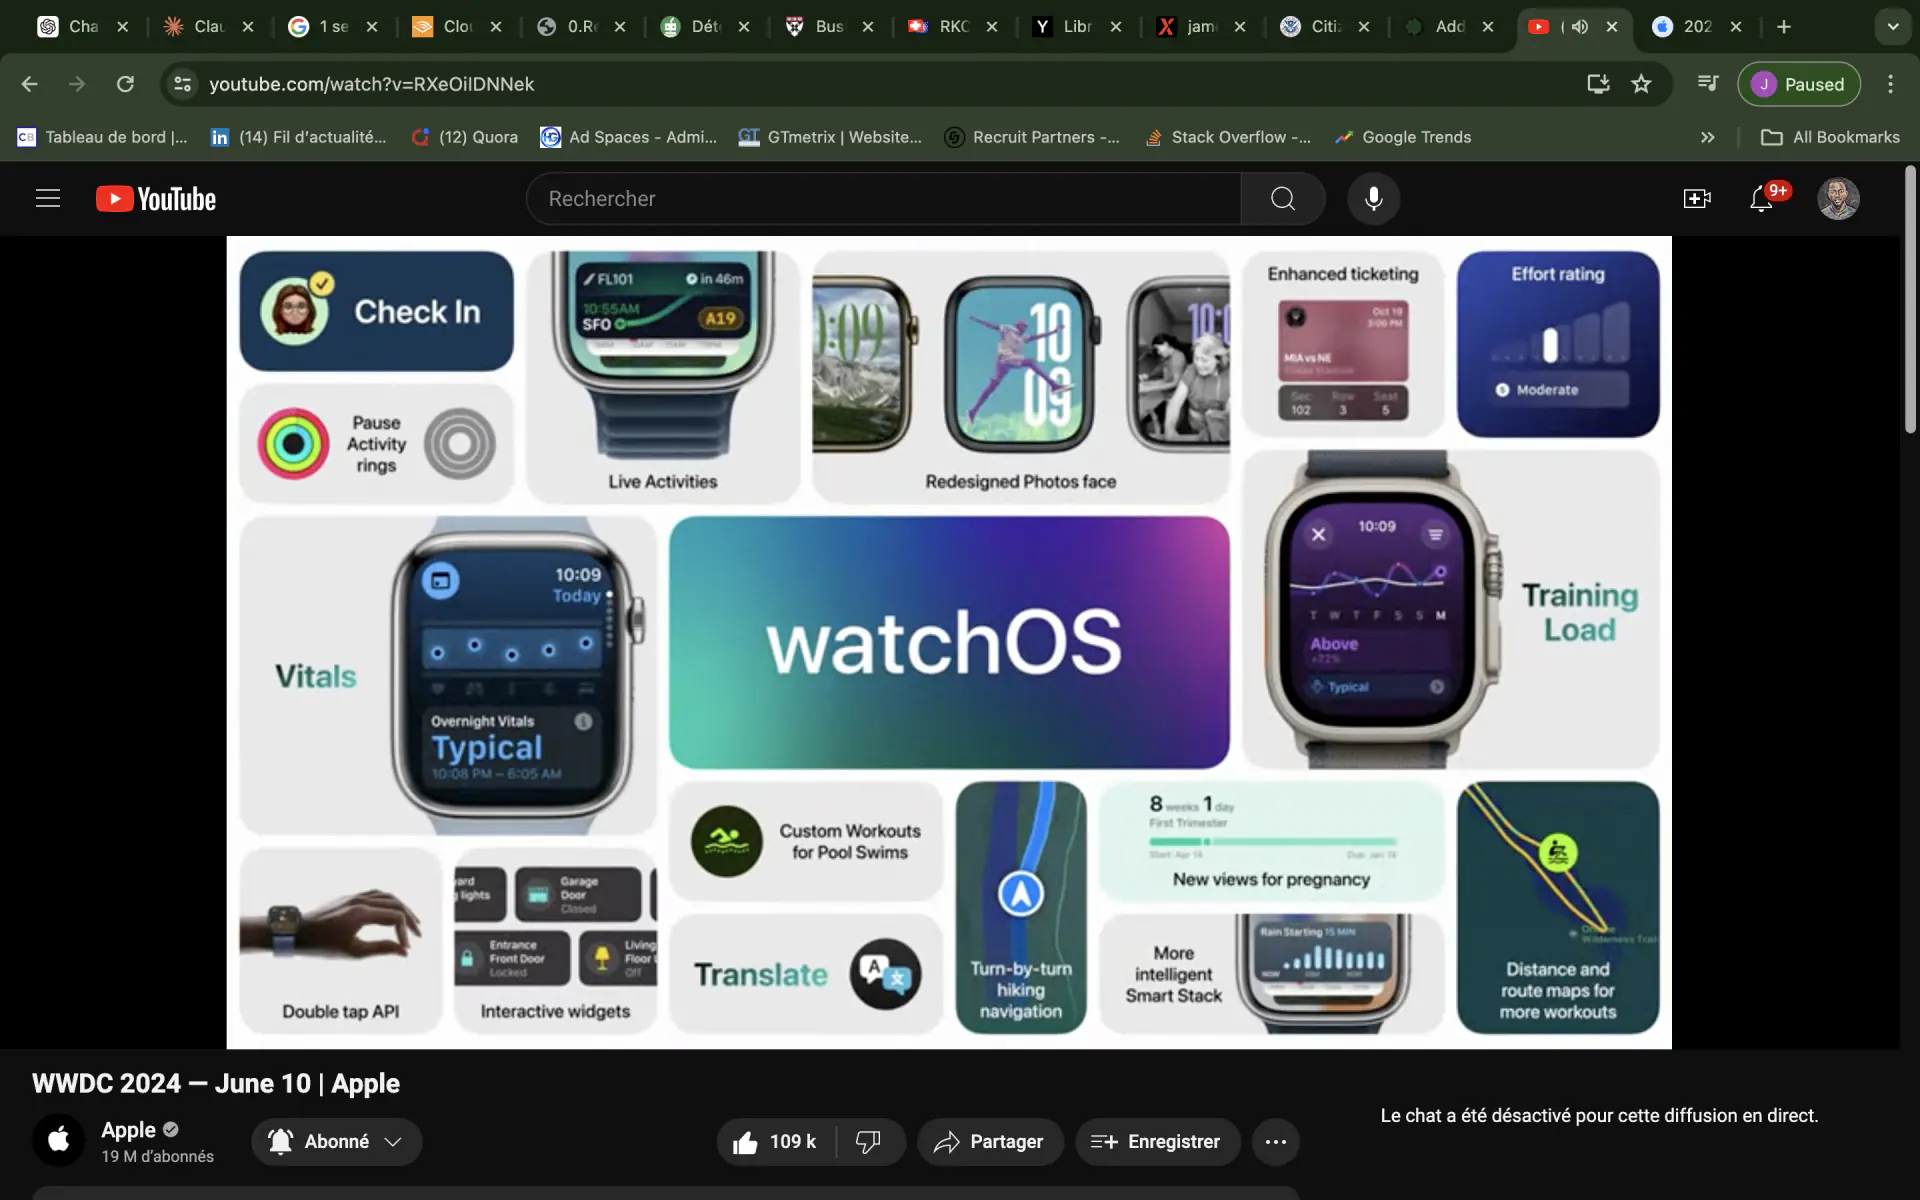Focus the Rechercher search field
The height and width of the screenshot is (1200, 1920).
(x=884, y=199)
